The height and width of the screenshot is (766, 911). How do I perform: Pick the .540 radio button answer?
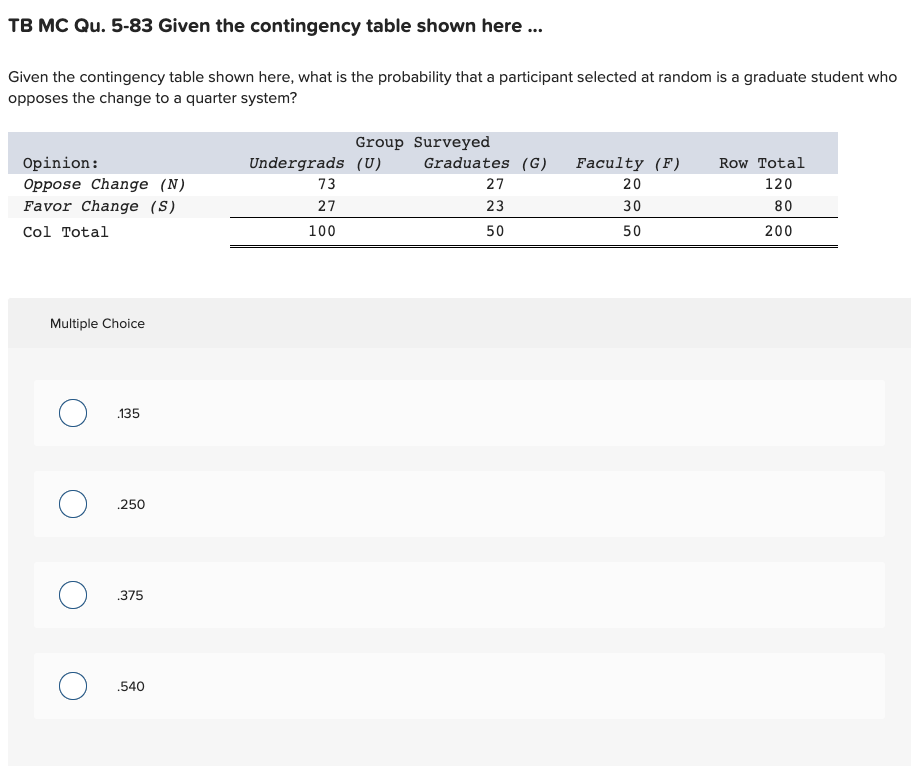coord(73,686)
